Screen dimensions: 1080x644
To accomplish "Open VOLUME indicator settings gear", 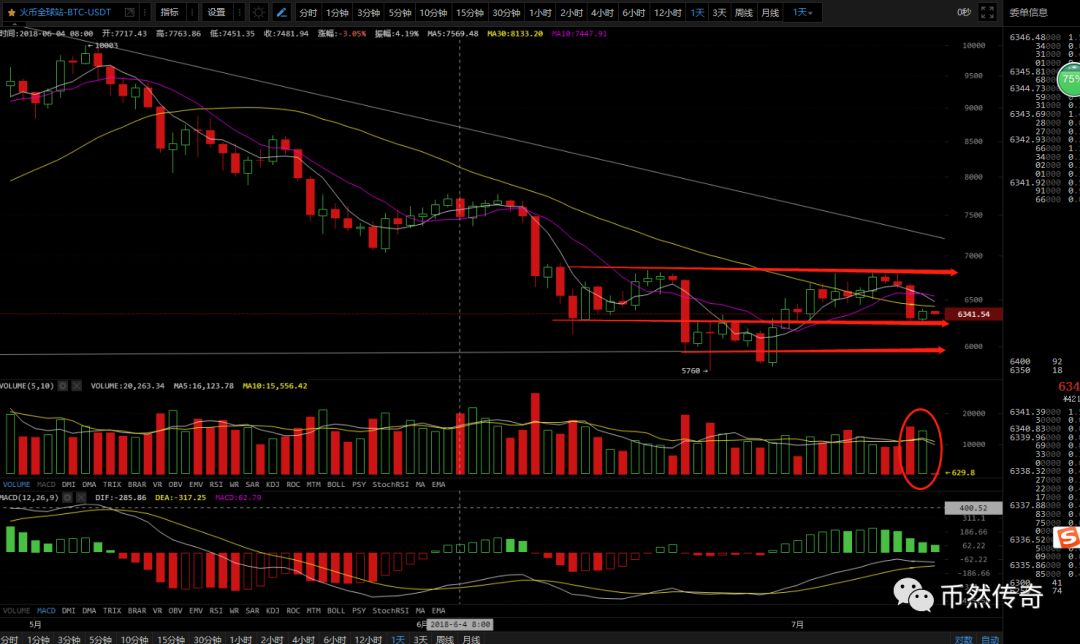I will [x=63, y=386].
